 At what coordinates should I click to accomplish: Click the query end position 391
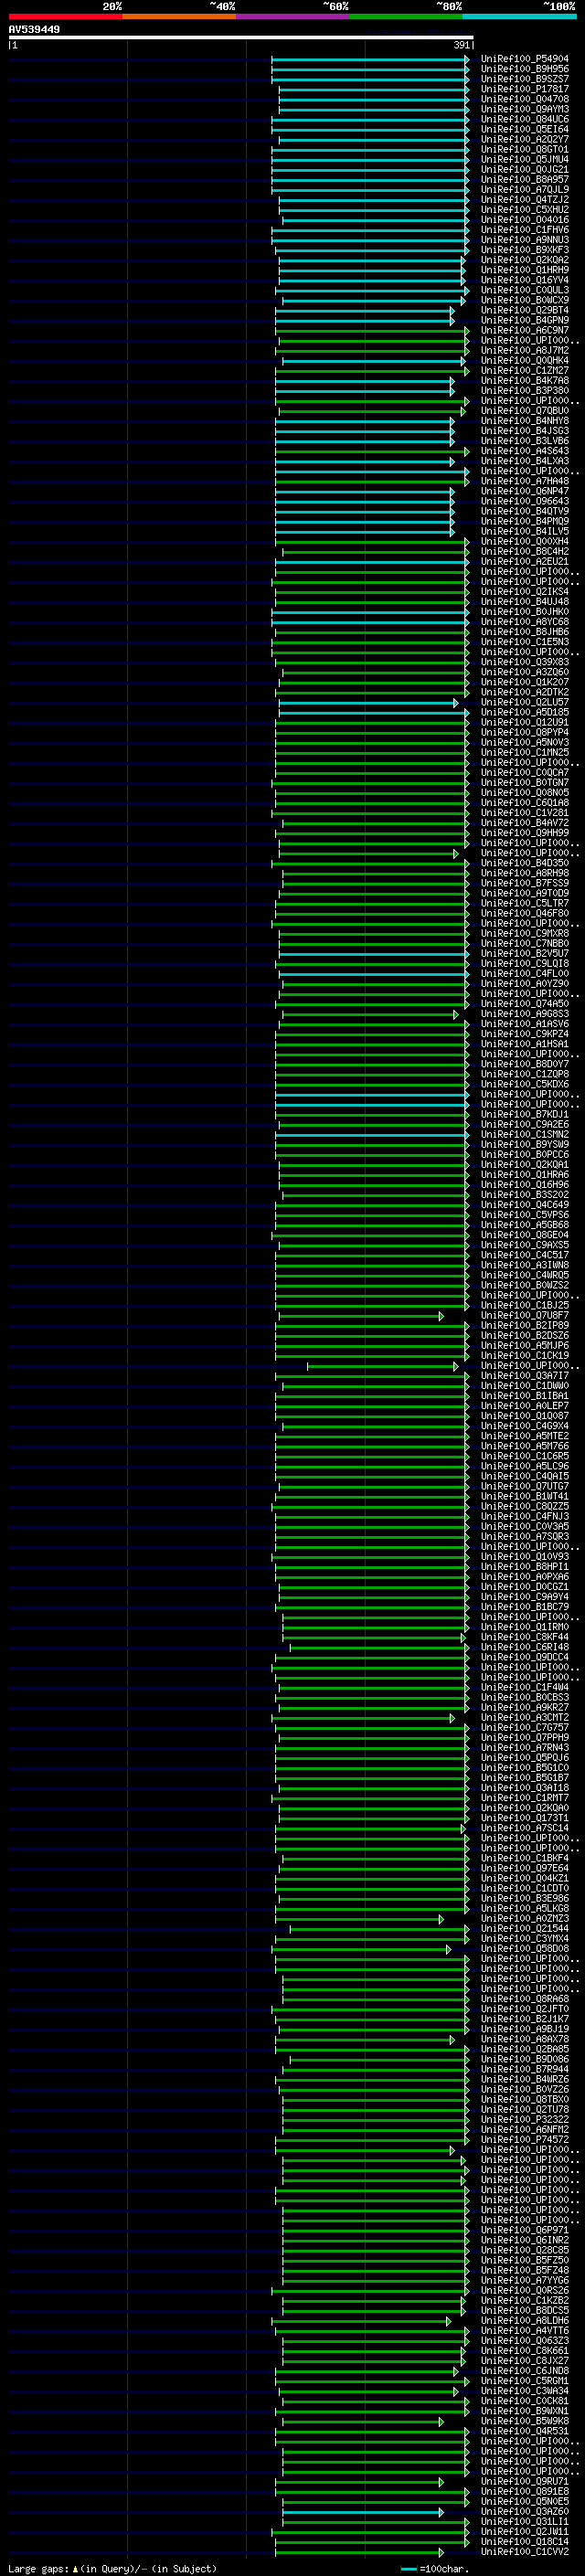(x=461, y=45)
